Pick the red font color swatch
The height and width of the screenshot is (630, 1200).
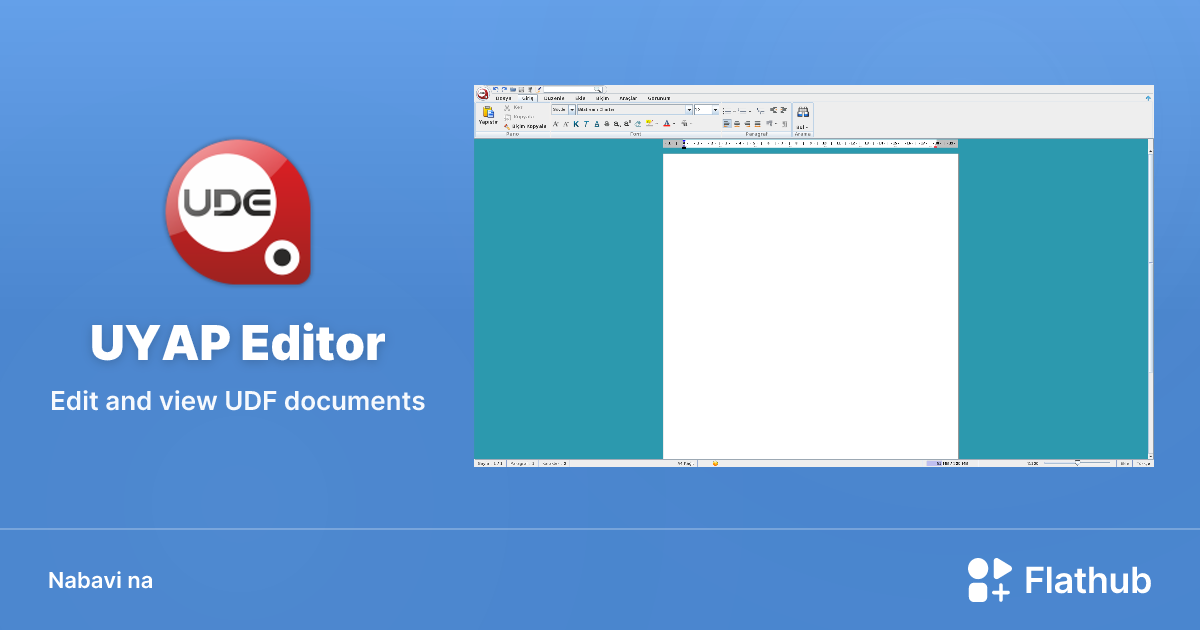[667, 124]
